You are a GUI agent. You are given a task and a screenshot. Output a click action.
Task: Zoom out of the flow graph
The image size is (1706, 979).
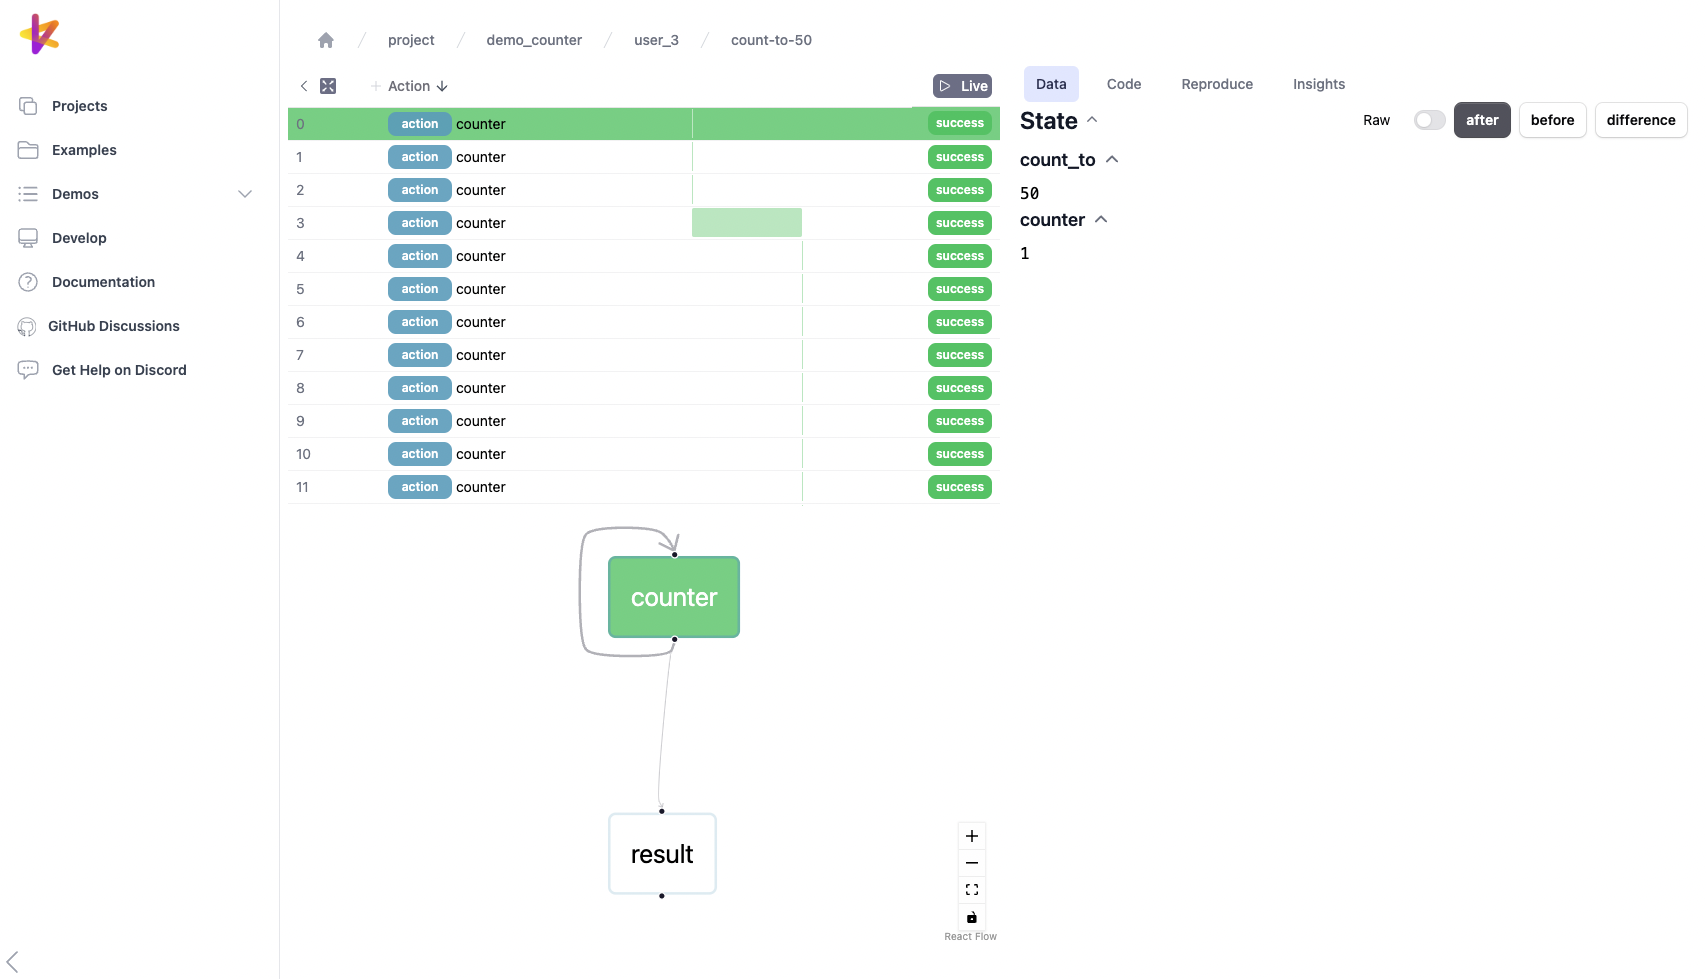[x=972, y=863]
